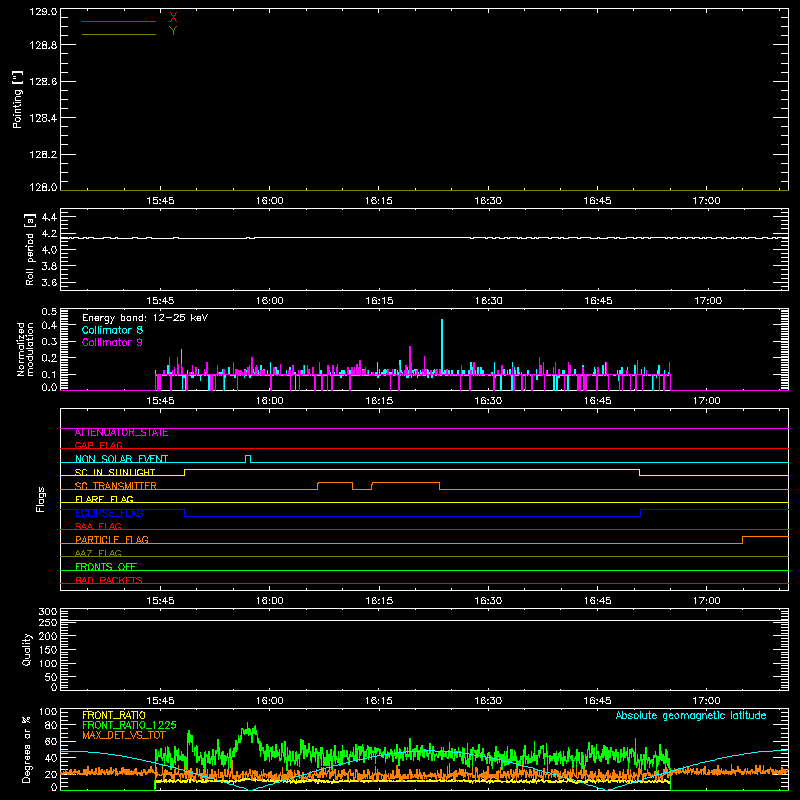Click the orange PARTICLE_FLAG label

tap(112, 540)
